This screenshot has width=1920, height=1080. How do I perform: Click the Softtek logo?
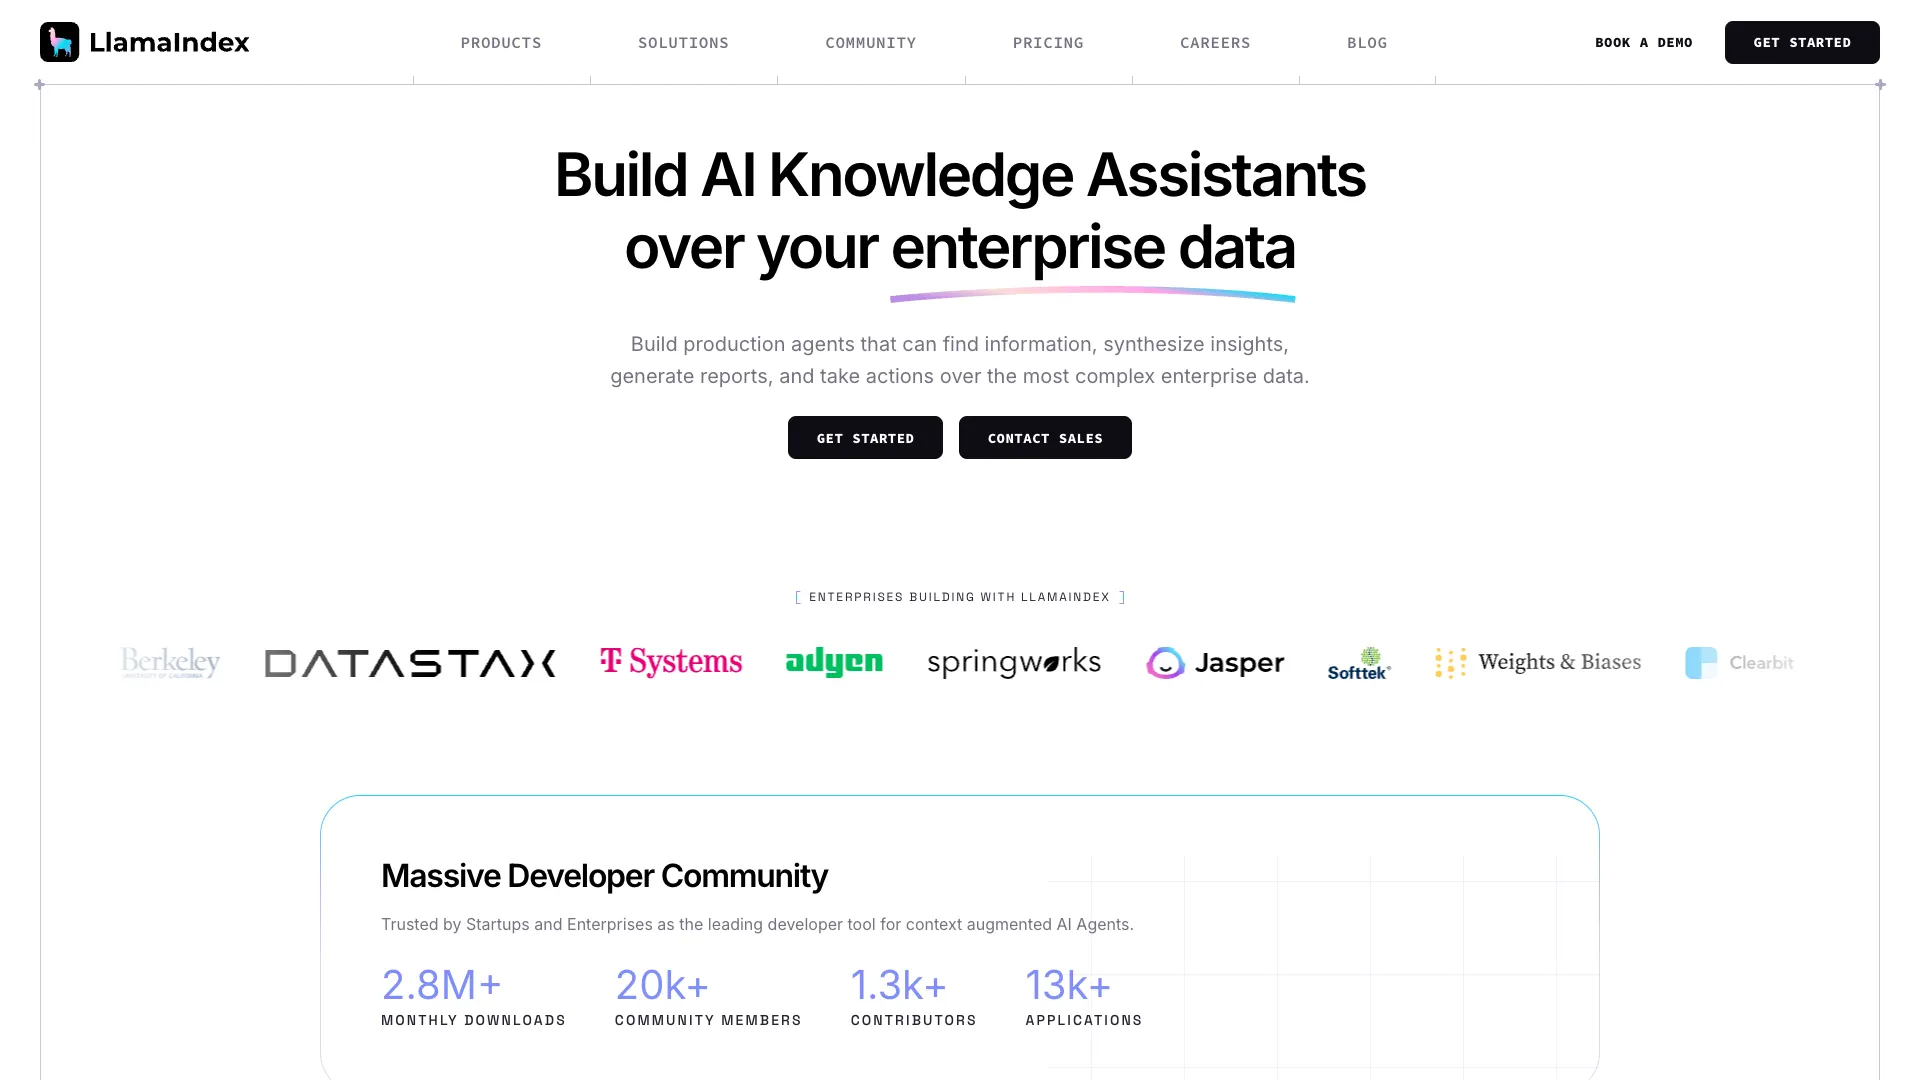[x=1359, y=663]
